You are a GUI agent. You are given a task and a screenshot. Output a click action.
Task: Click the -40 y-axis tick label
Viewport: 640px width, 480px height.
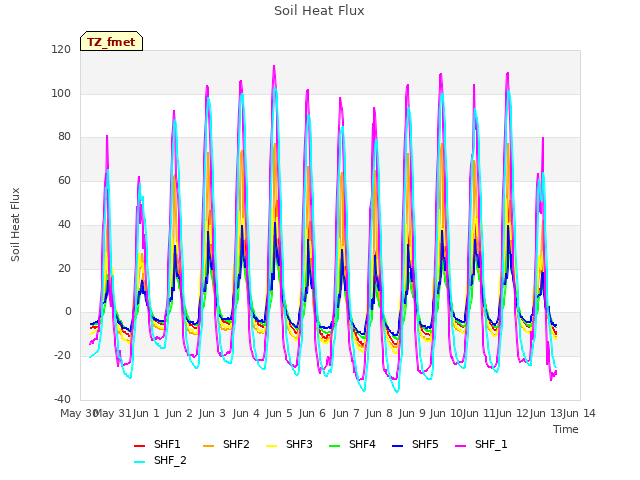[x=62, y=399]
